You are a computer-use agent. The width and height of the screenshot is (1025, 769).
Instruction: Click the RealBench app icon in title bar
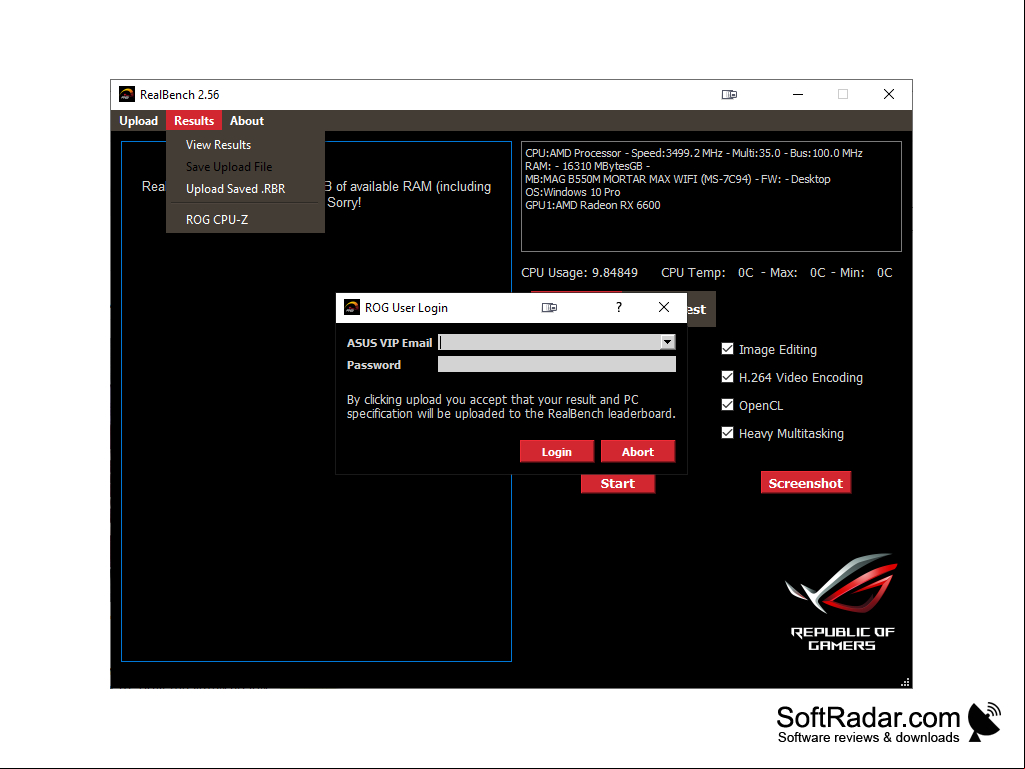tap(127, 95)
